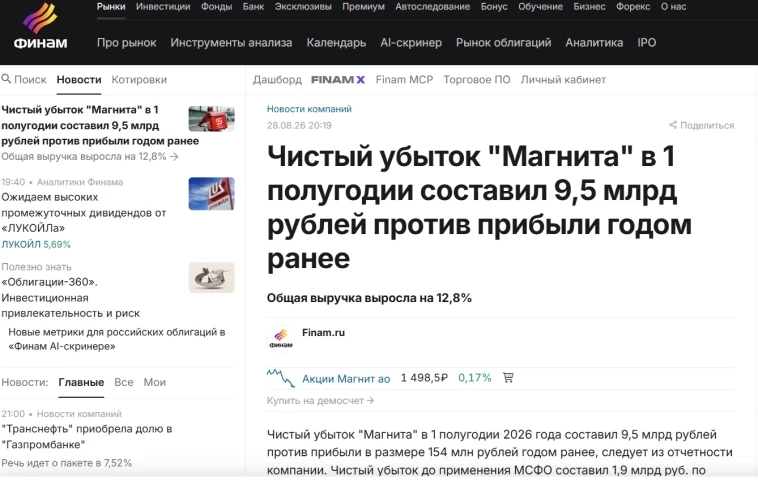Image resolution: width=758 pixels, height=480 pixels.
Task: Open Инструменты анализа submenu
Action: 231,43
